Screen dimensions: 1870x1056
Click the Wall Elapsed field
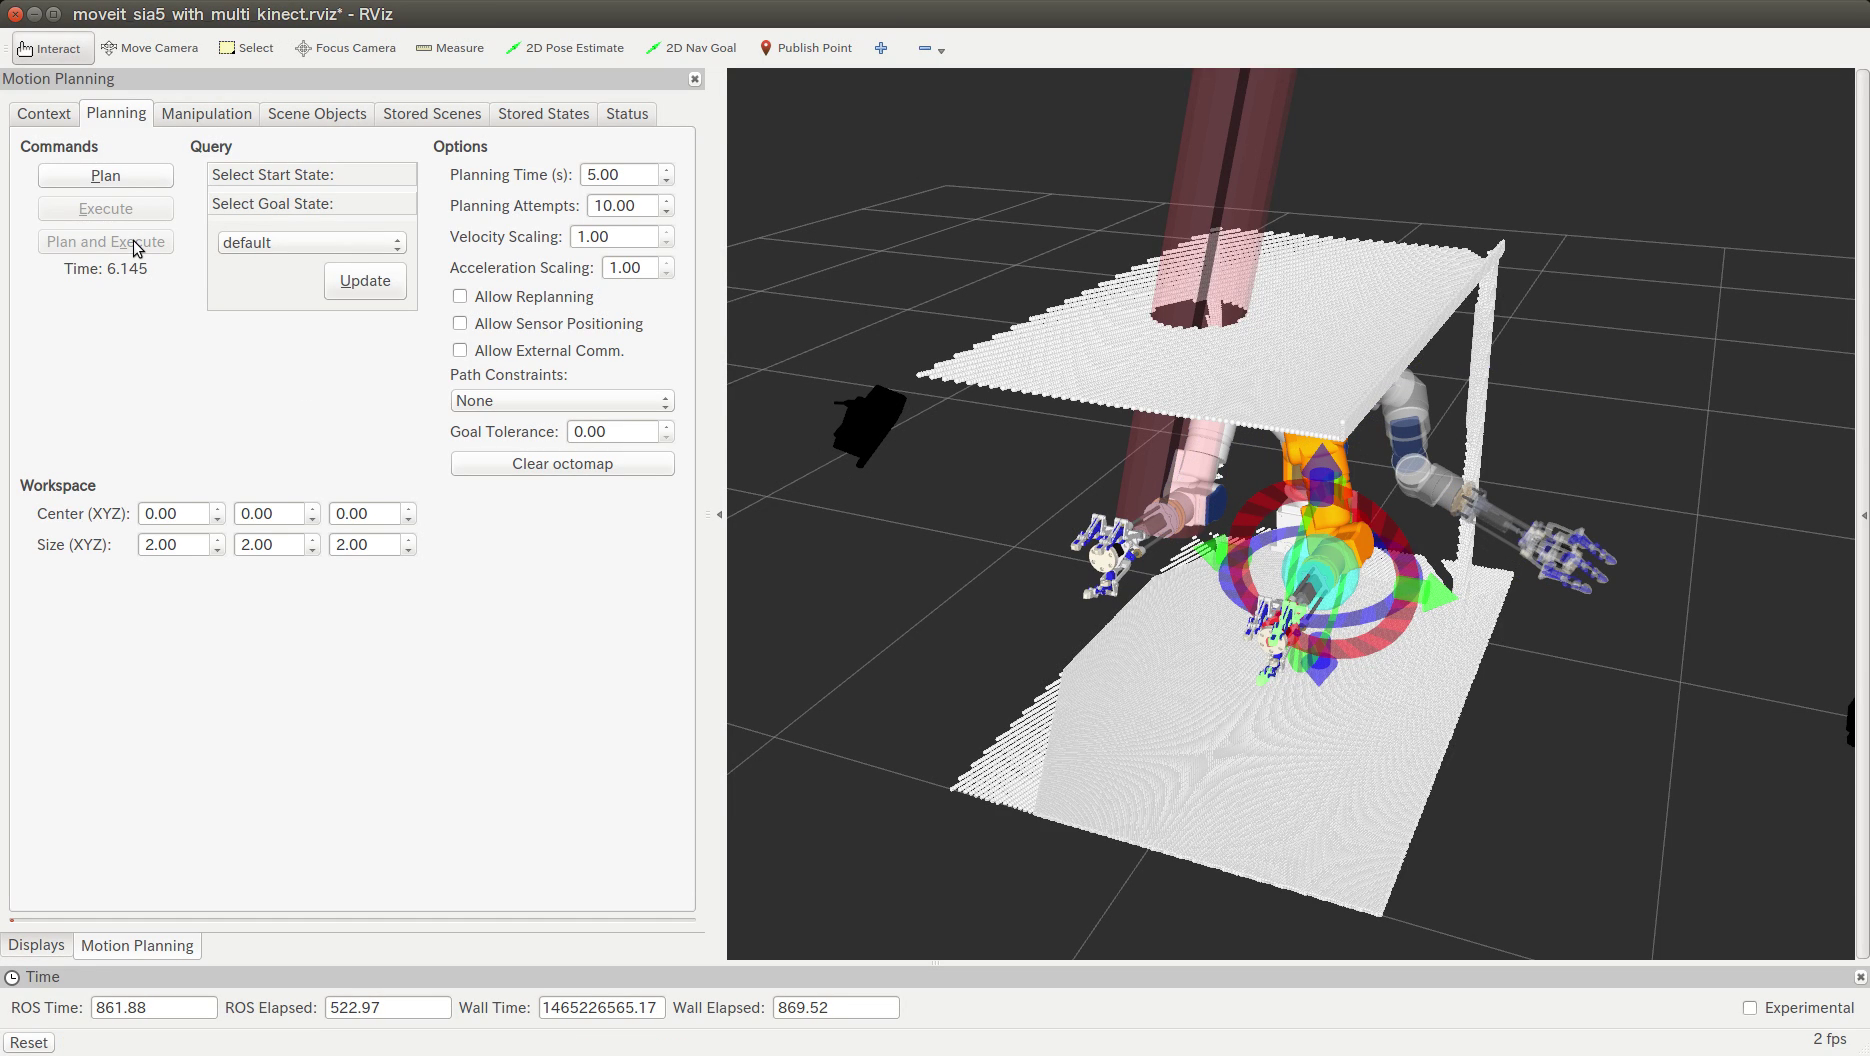tap(836, 1008)
